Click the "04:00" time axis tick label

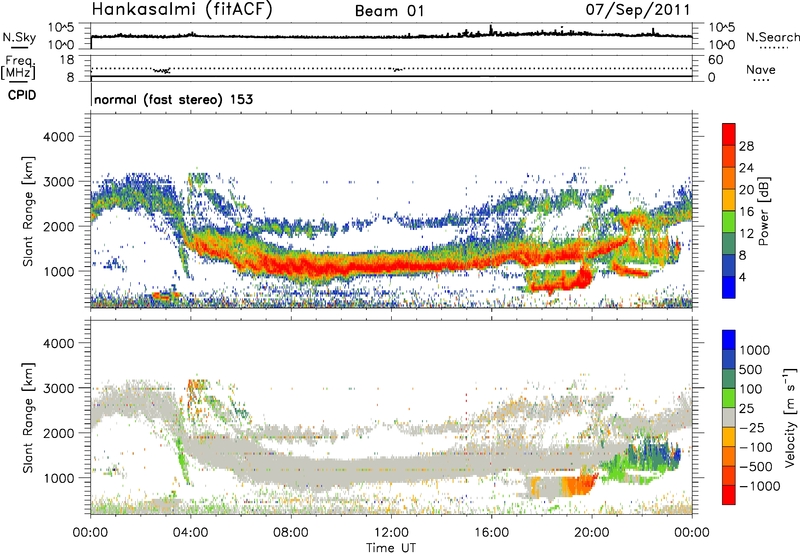pos(190,533)
